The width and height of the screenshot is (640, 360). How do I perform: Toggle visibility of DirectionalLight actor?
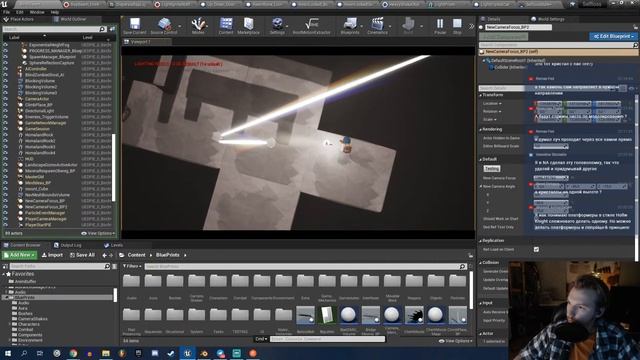point(5,111)
